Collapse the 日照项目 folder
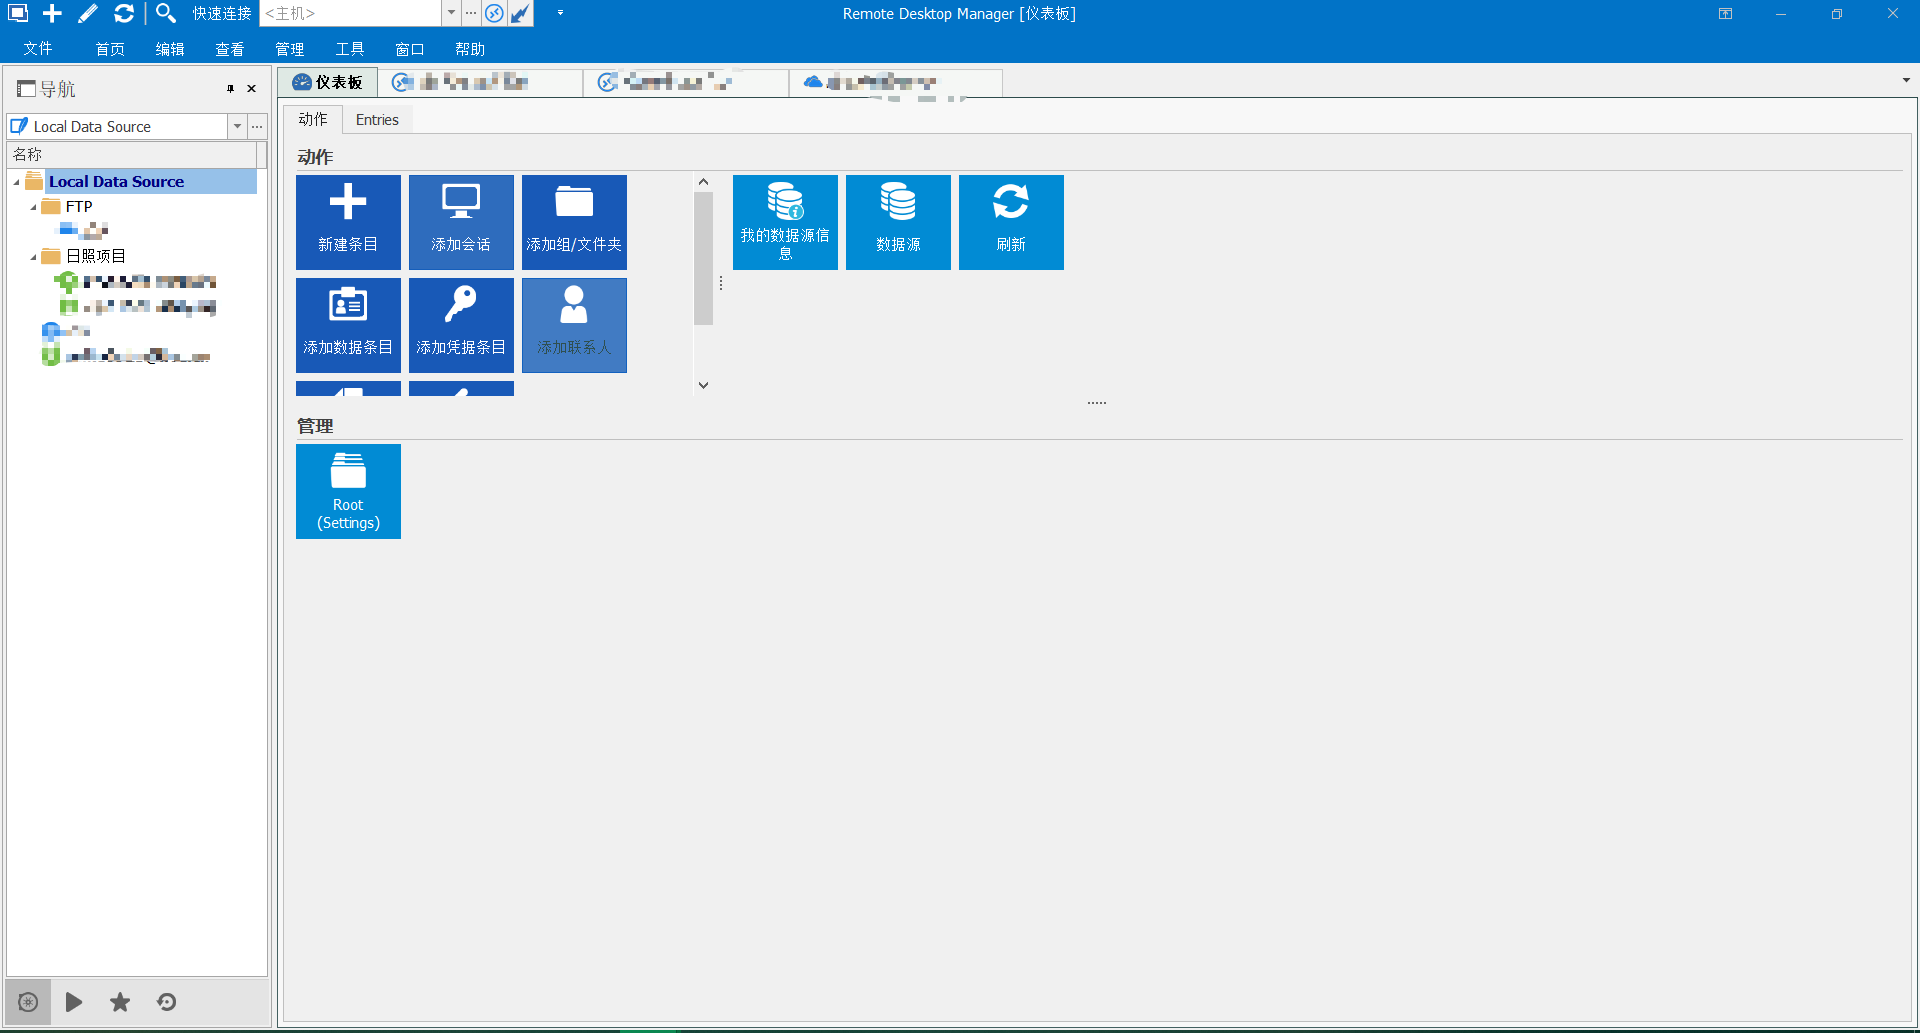The width and height of the screenshot is (1920, 1033). coord(33,255)
